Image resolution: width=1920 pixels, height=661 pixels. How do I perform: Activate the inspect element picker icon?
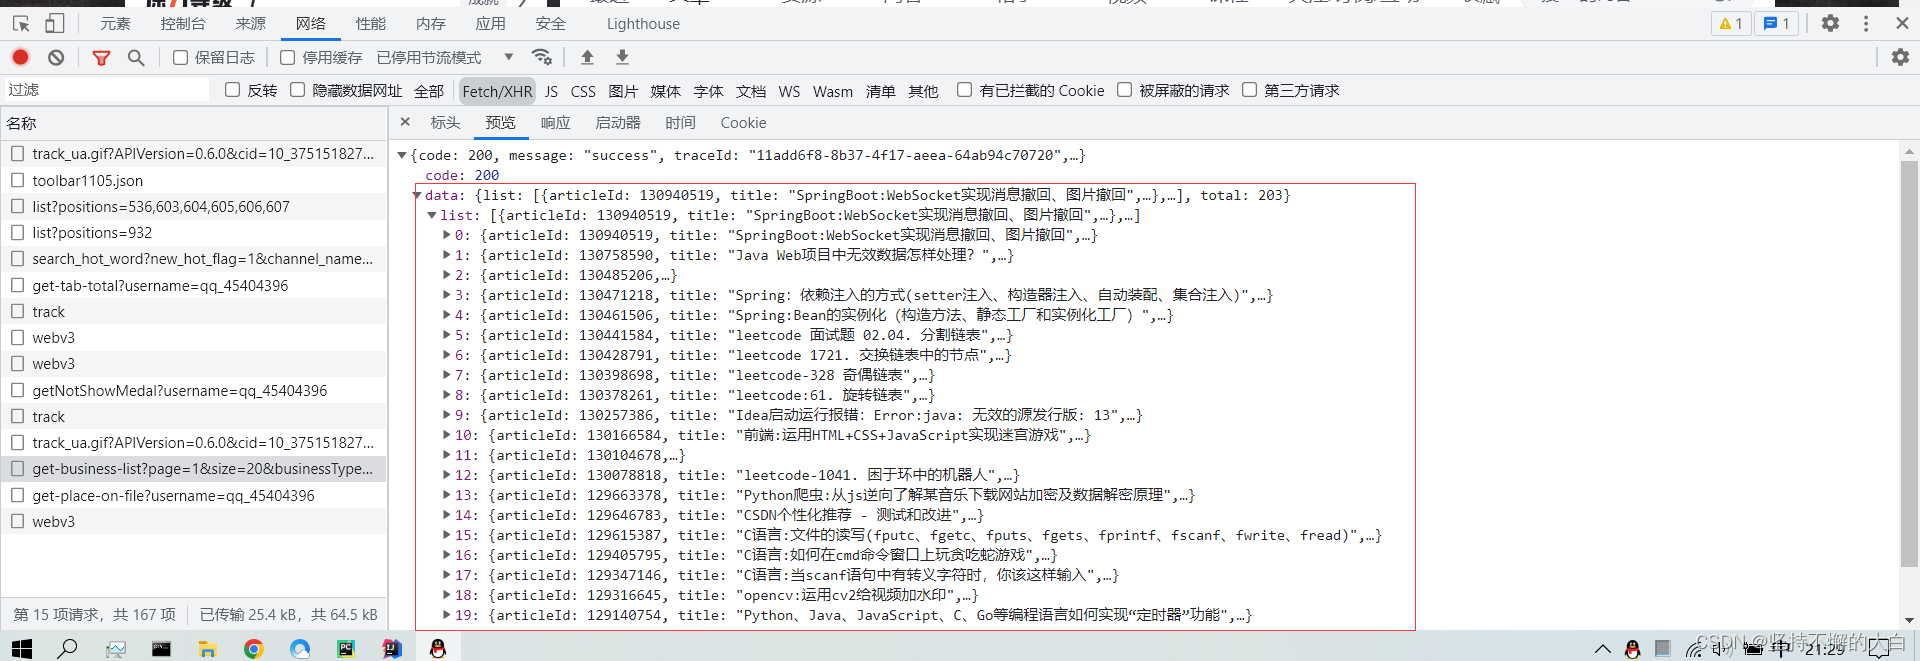coord(21,23)
